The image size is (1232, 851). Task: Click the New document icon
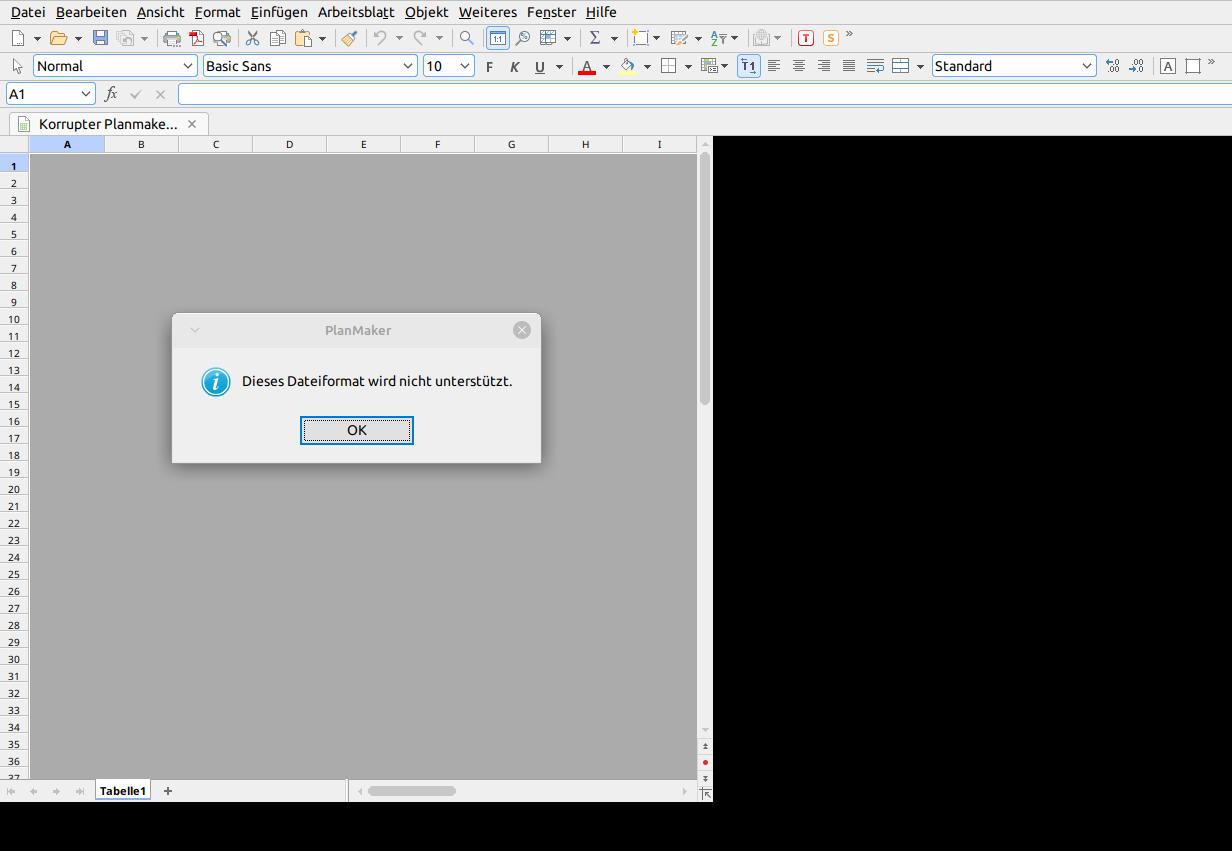(x=18, y=38)
